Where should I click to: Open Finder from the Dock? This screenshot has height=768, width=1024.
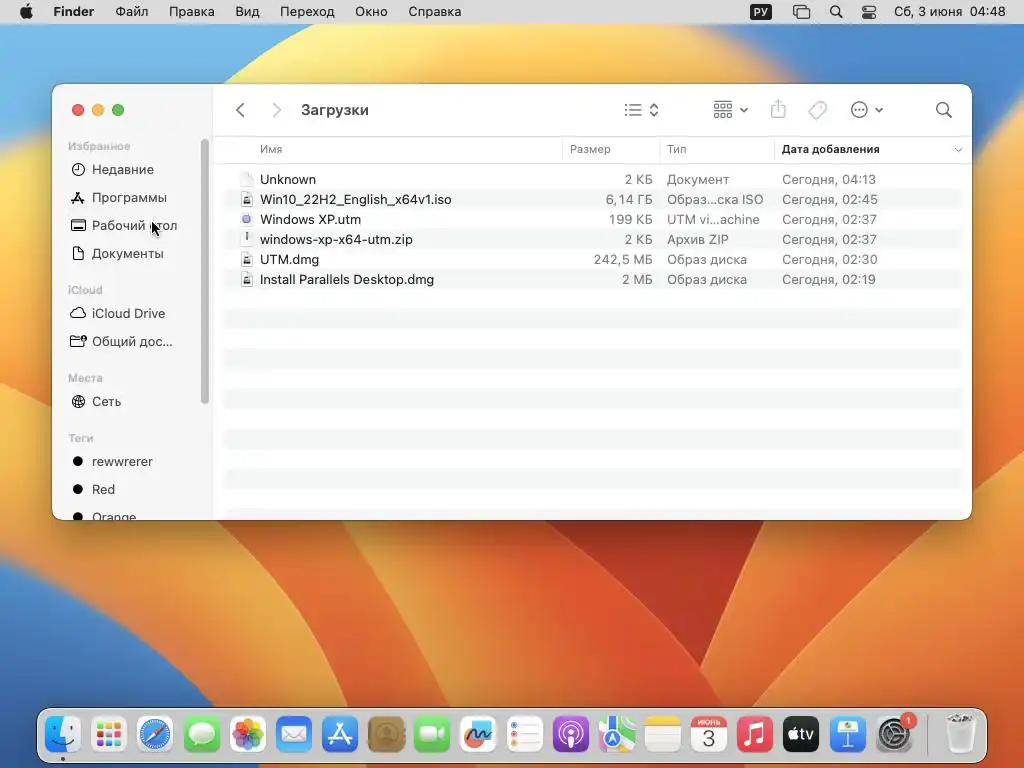[63, 734]
